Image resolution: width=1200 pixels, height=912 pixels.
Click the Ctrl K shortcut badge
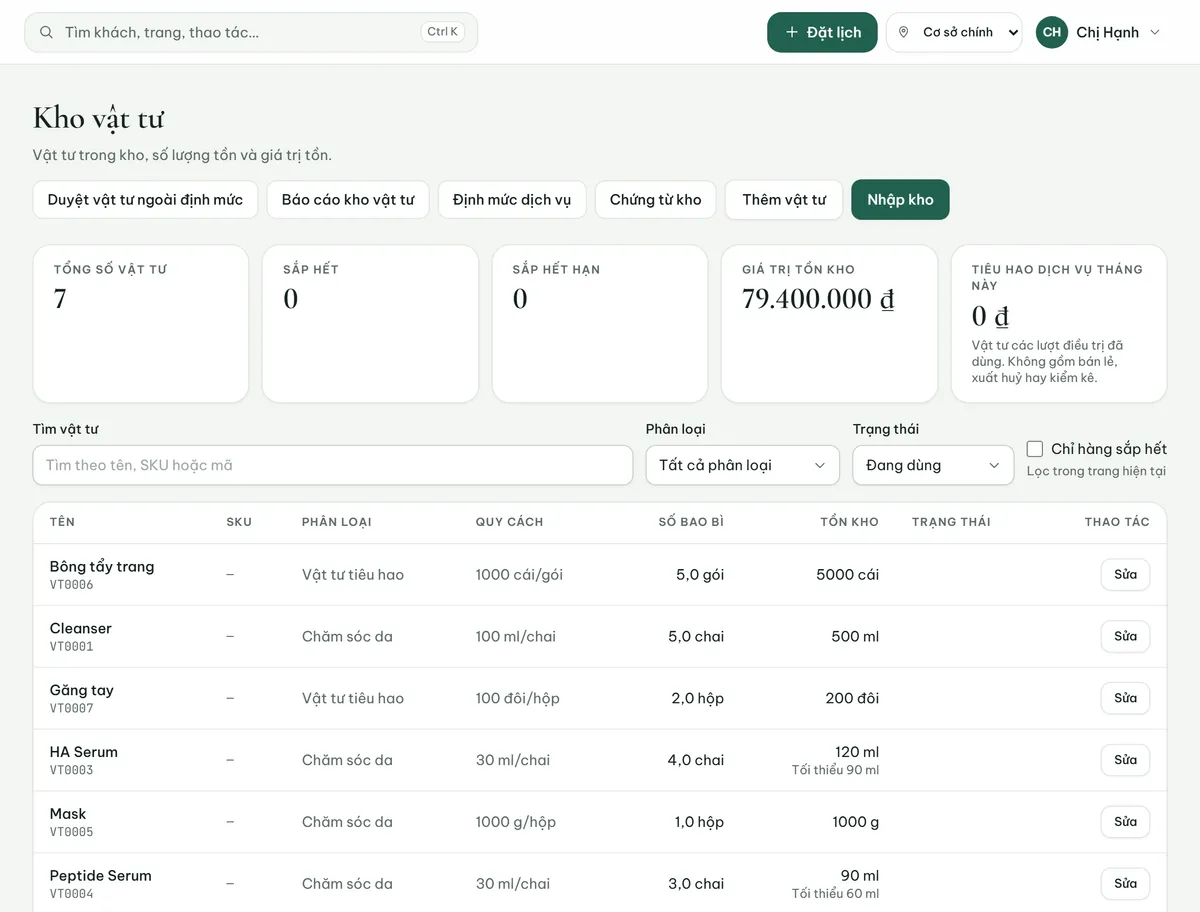(x=442, y=32)
